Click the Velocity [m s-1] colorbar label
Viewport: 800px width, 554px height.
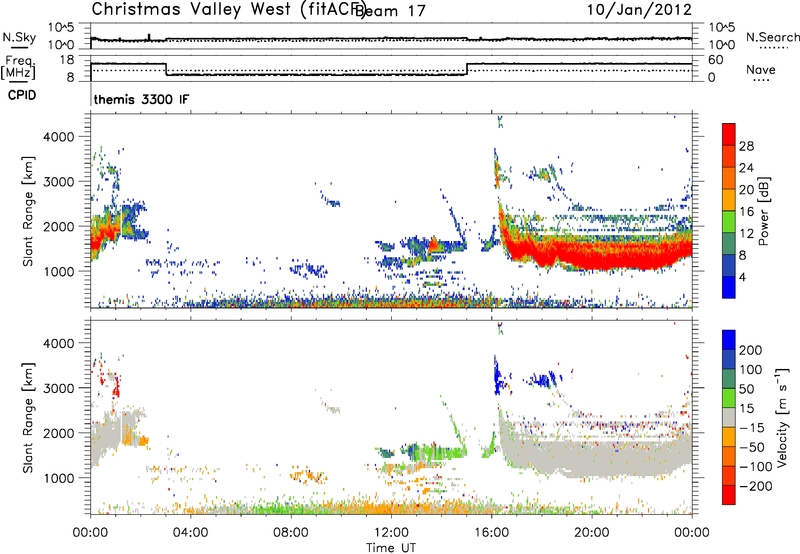tap(781, 417)
